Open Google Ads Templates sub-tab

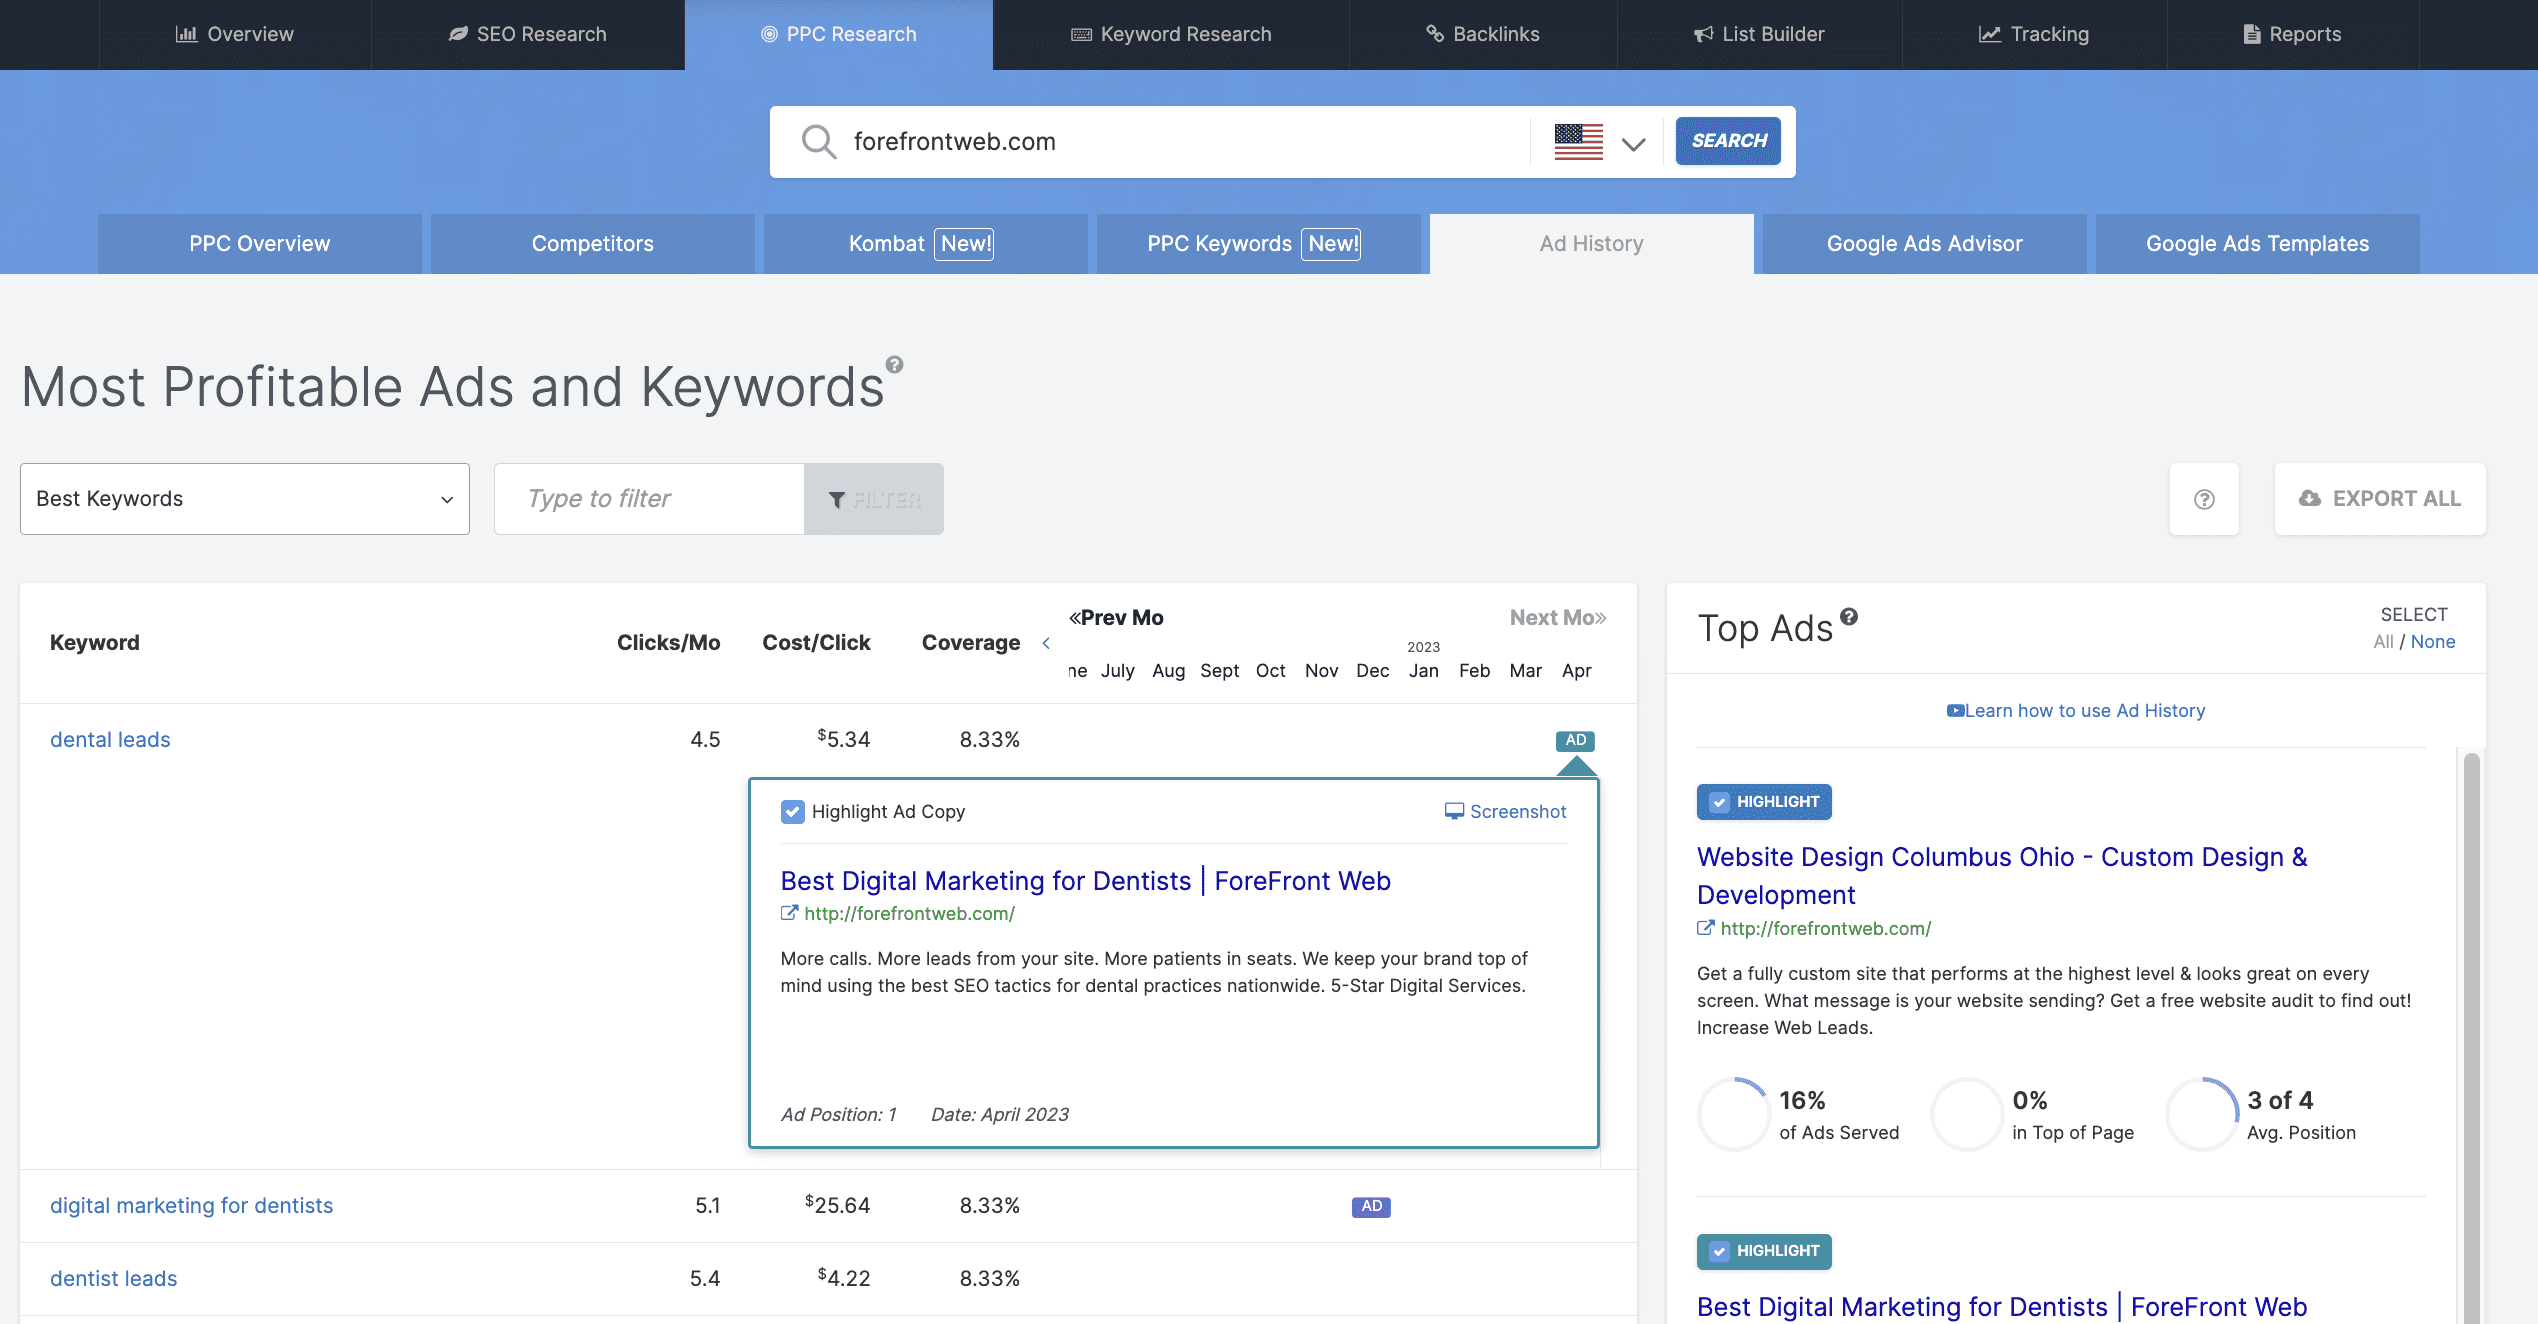point(2257,244)
